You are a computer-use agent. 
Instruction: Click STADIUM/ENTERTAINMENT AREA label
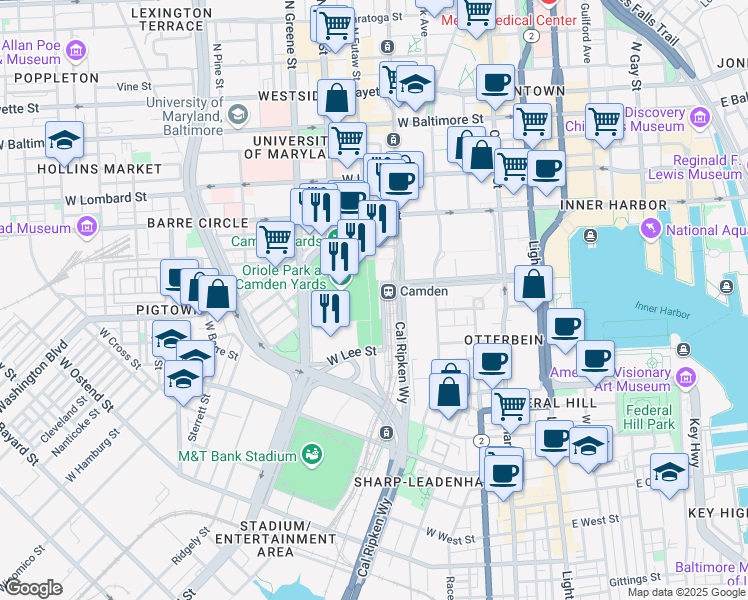click(276, 539)
